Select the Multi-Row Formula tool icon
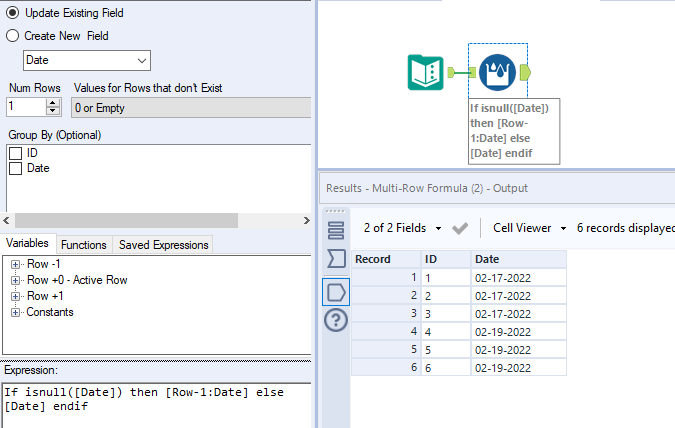675x428 pixels. (x=497, y=73)
